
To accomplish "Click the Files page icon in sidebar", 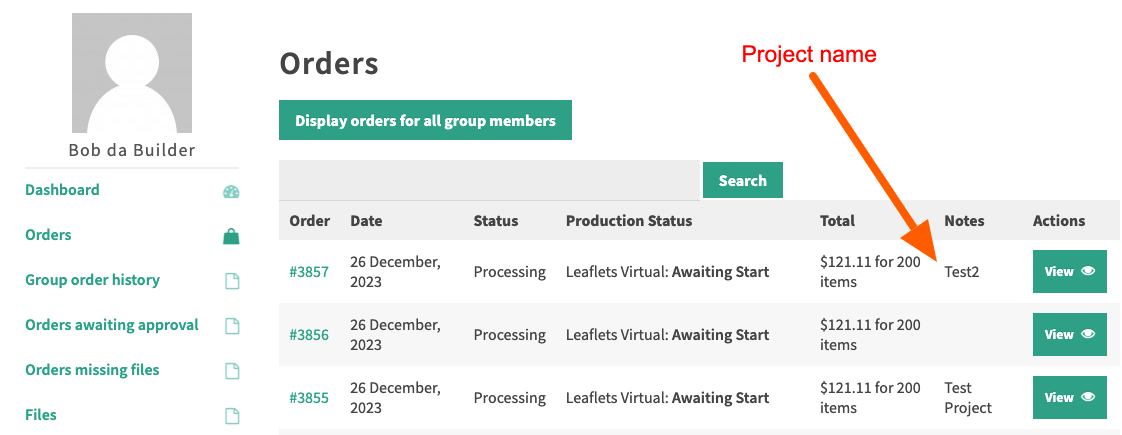I will coord(232,416).
